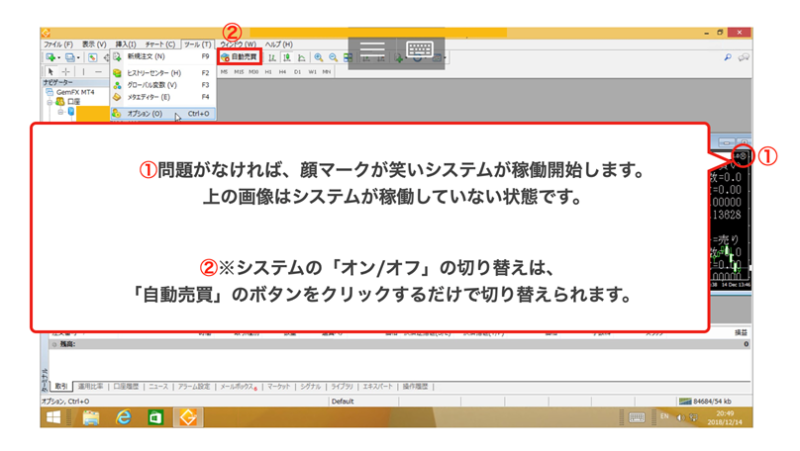800x451 pixels.
Task: Select GemFX MT4 in navigator tree
Action: pyautogui.click(x=75, y=92)
